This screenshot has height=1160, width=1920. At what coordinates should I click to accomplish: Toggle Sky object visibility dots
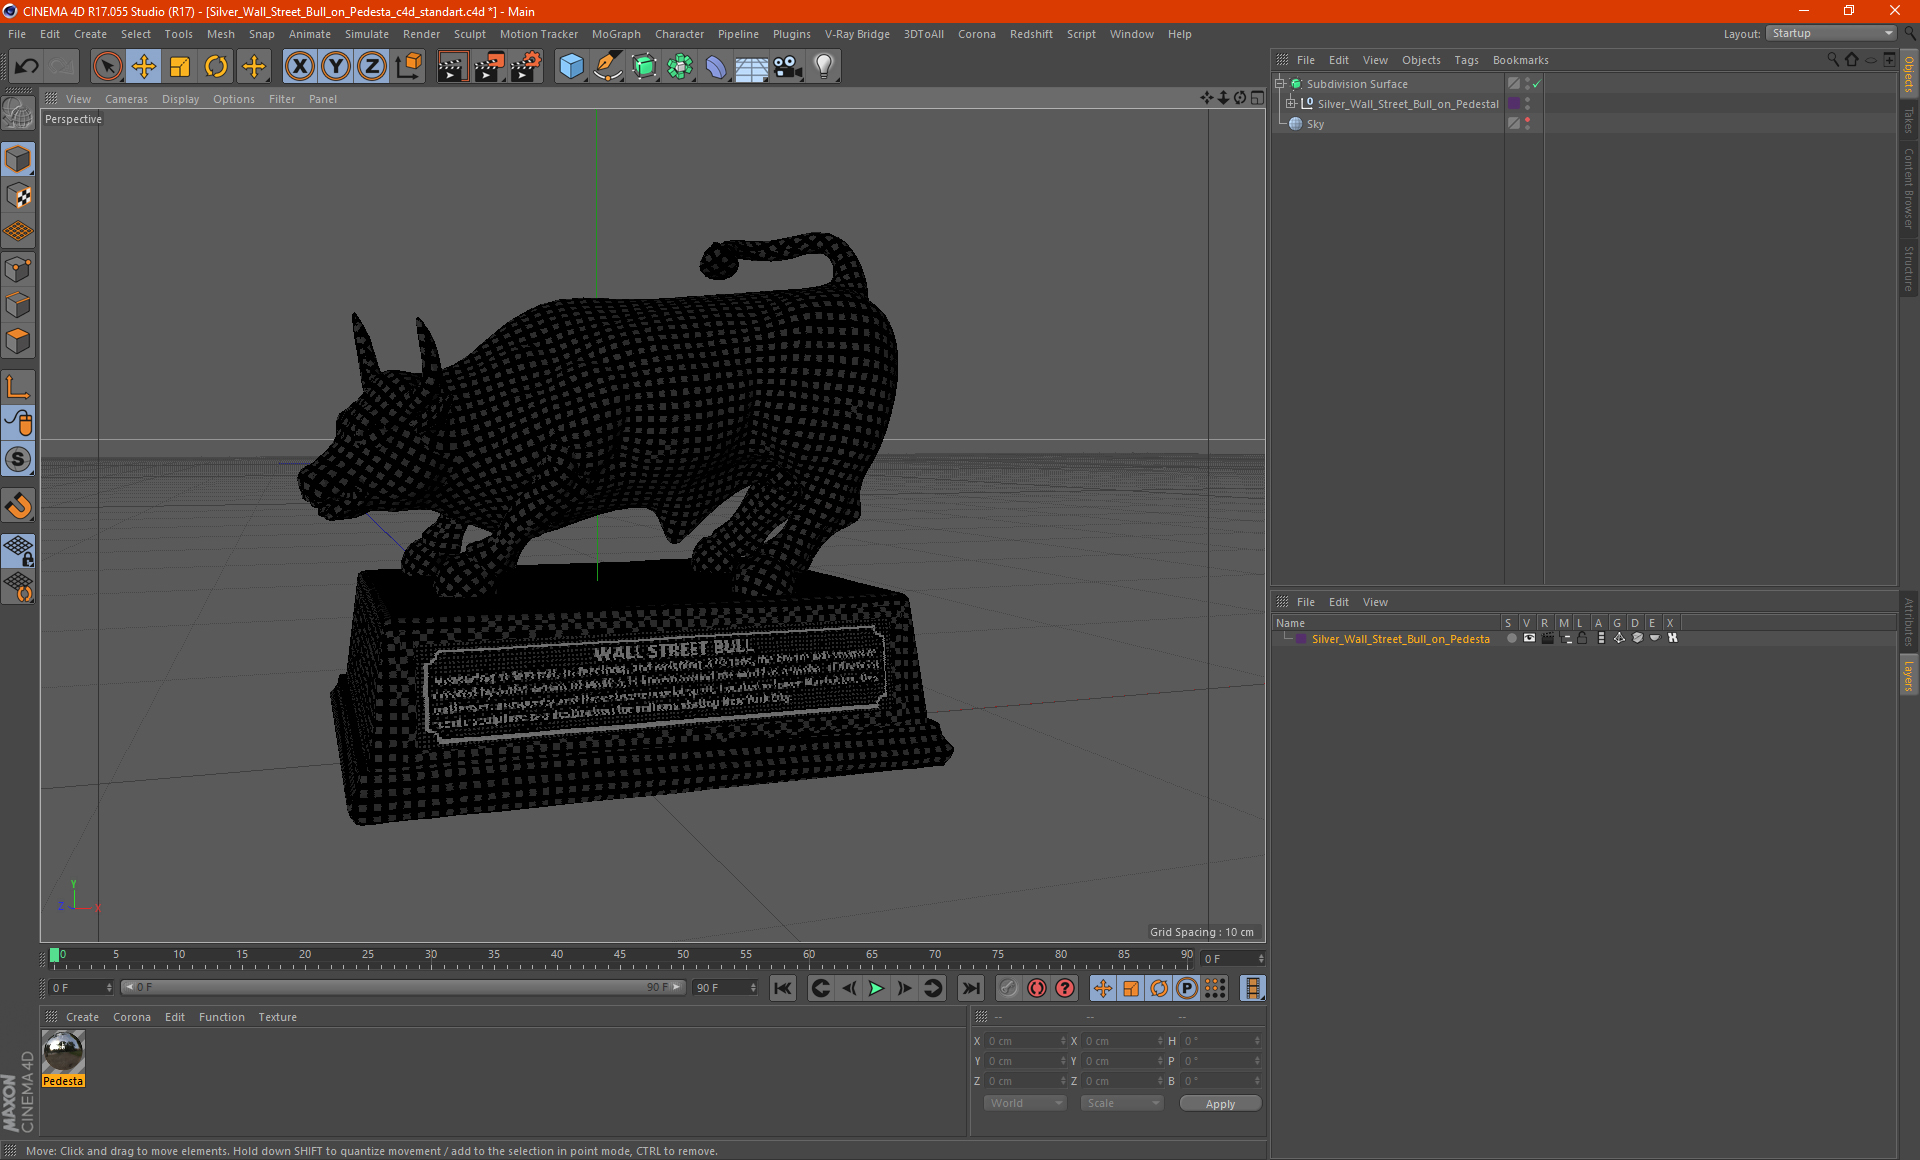[x=1527, y=124]
